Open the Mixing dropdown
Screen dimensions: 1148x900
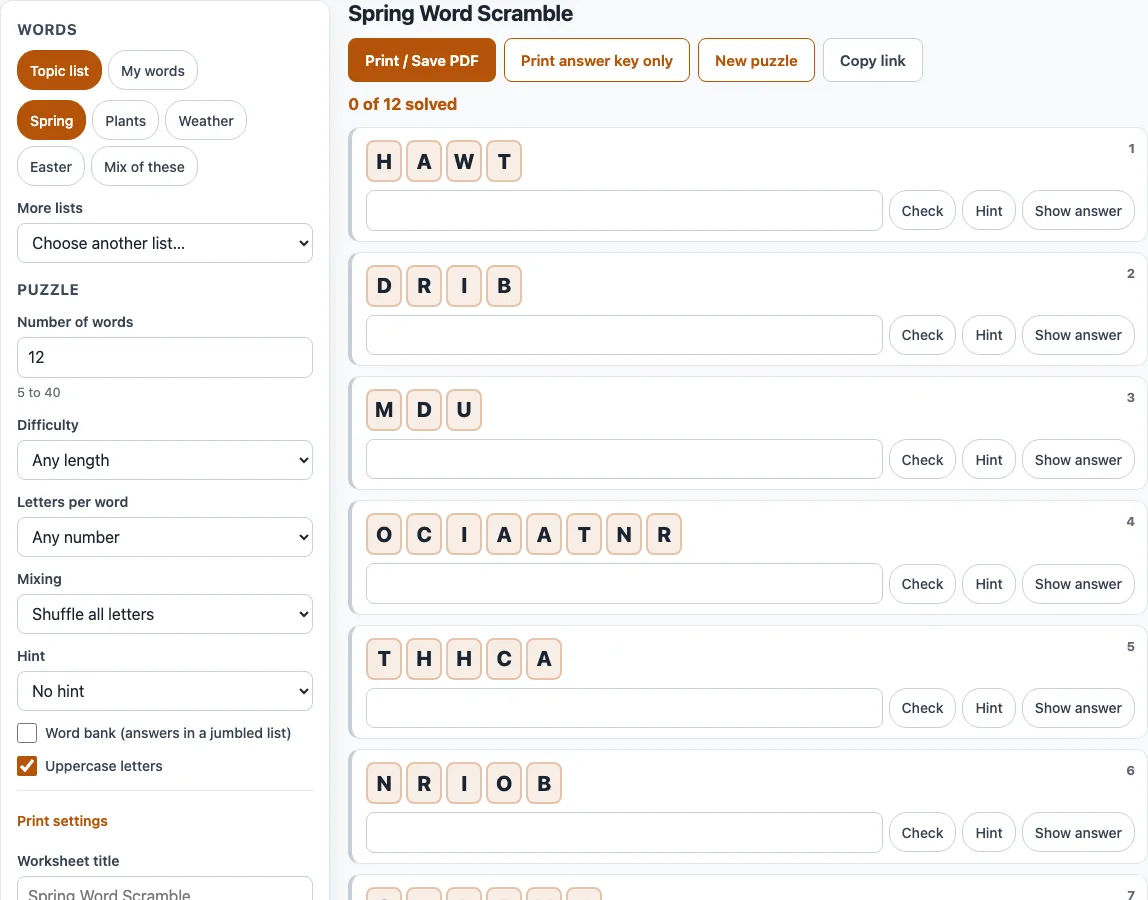pos(165,614)
